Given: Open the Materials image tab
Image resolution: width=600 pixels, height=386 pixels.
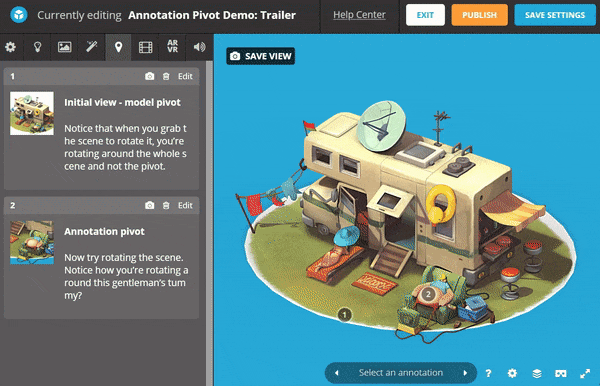Looking at the screenshot, I should 64,47.
